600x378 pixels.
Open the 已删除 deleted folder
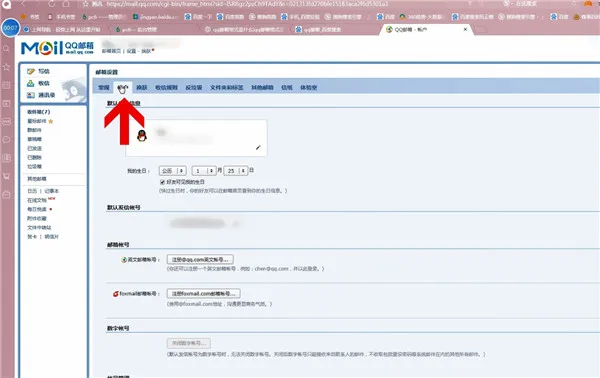pos(34,158)
